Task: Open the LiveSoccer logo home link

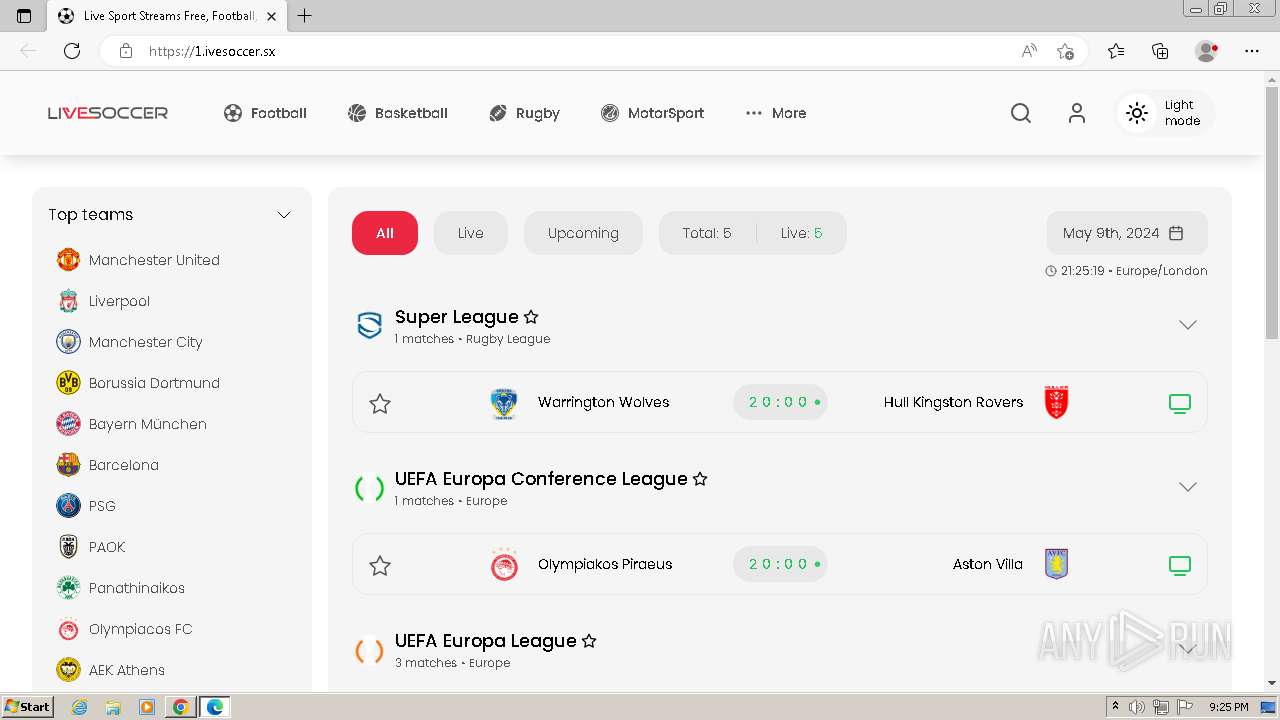Action: click(x=108, y=113)
